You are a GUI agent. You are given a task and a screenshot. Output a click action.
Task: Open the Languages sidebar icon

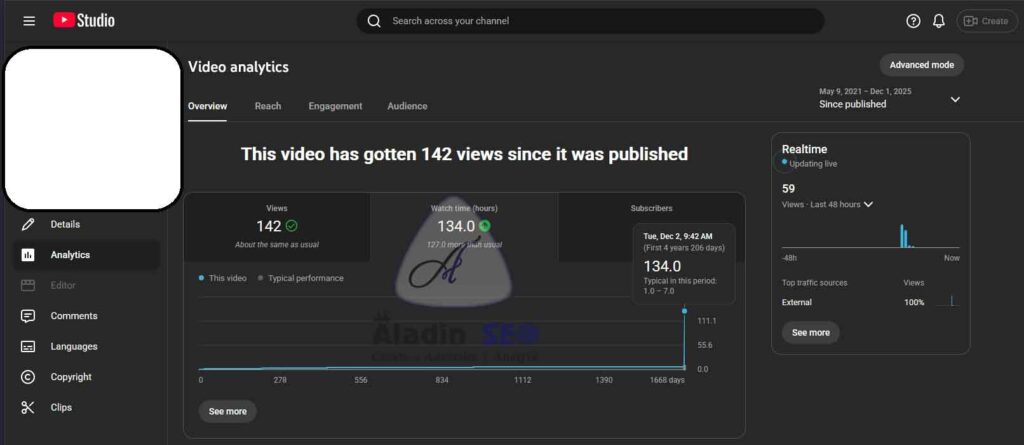[x=29, y=347]
